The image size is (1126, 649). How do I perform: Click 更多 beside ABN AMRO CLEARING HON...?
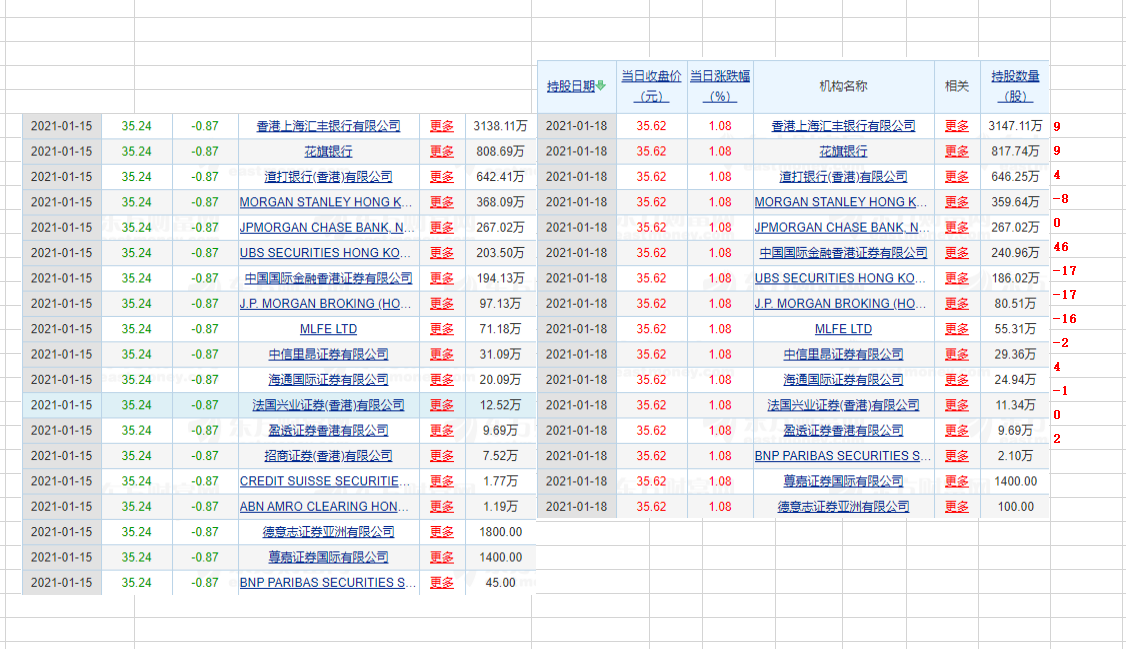(x=442, y=506)
